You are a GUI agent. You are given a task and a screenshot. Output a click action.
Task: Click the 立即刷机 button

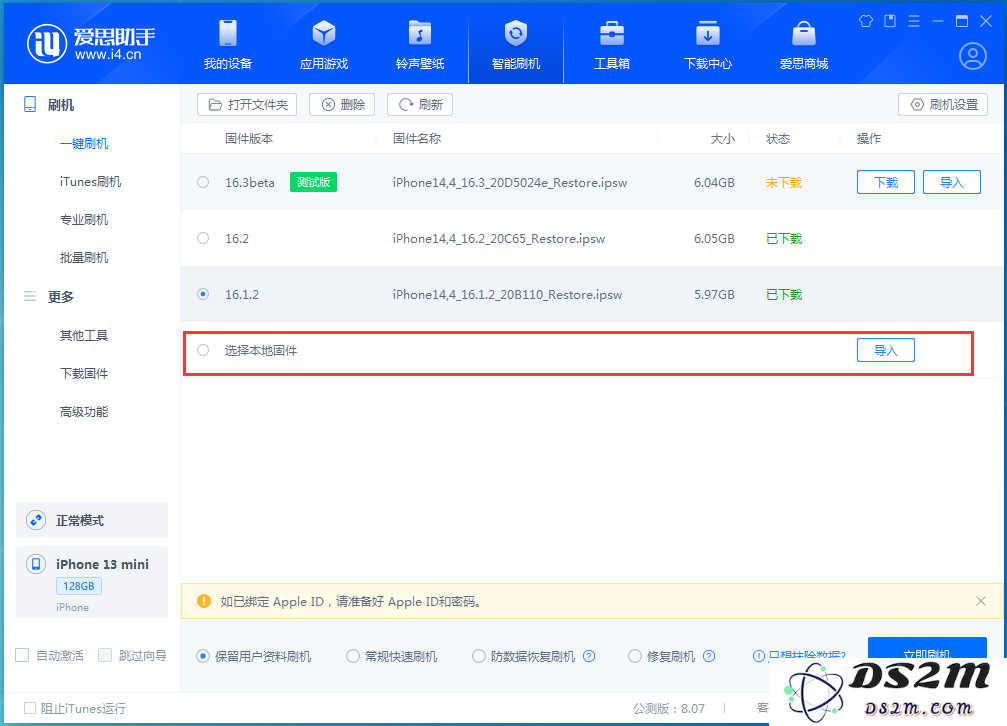click(x=927, y=649)
